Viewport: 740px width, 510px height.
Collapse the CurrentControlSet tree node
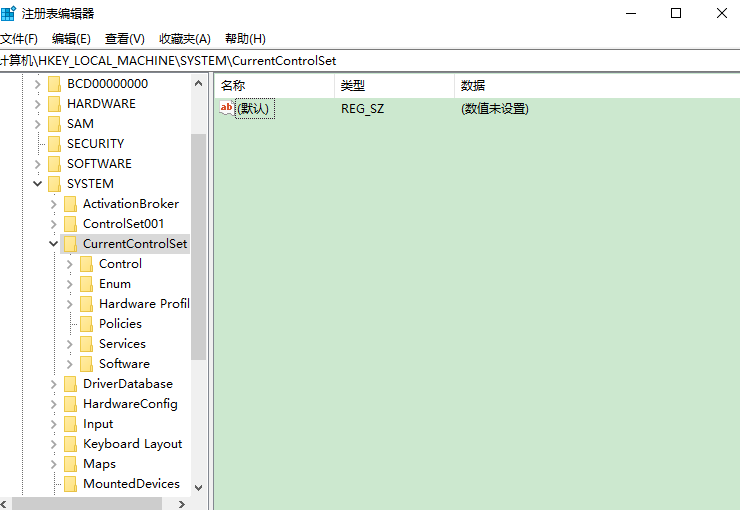pos(53,244)
